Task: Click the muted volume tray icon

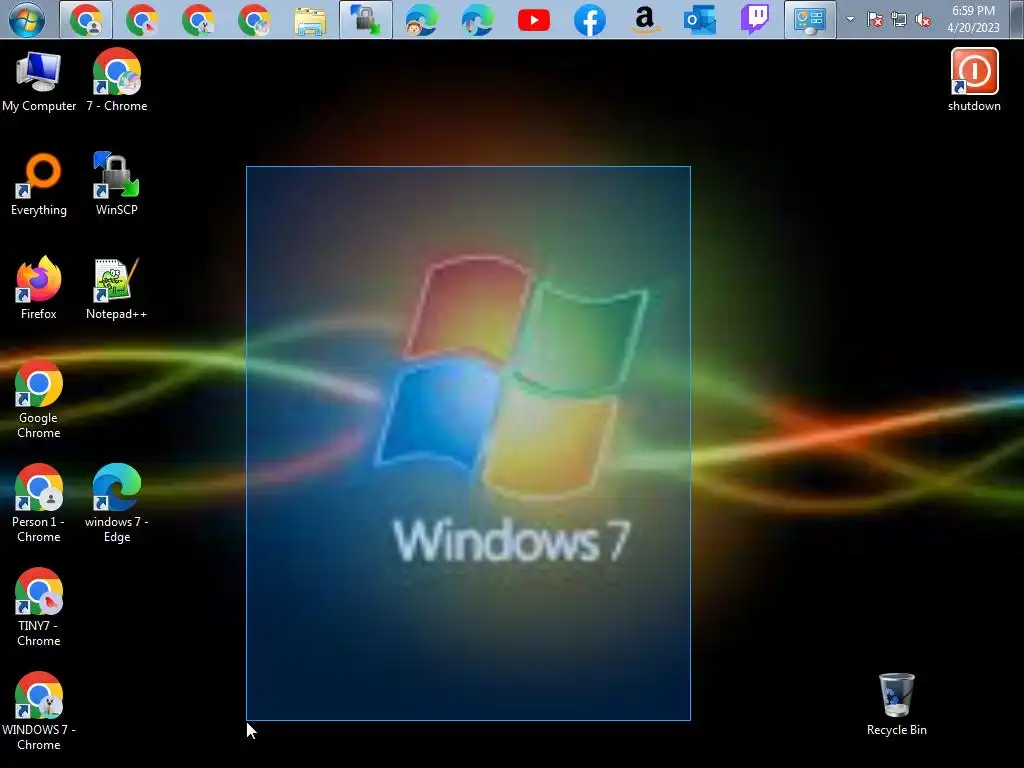Action: [x=923, y=20]
